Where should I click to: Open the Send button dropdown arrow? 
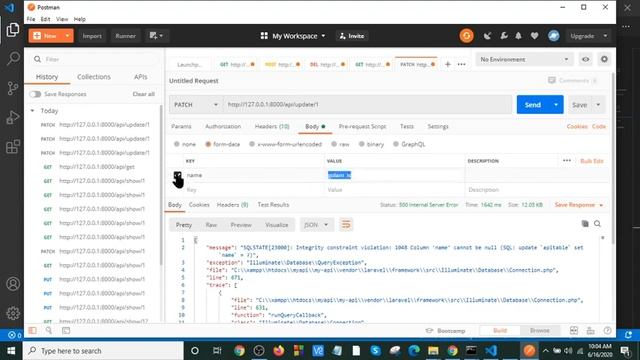point(556,105)
